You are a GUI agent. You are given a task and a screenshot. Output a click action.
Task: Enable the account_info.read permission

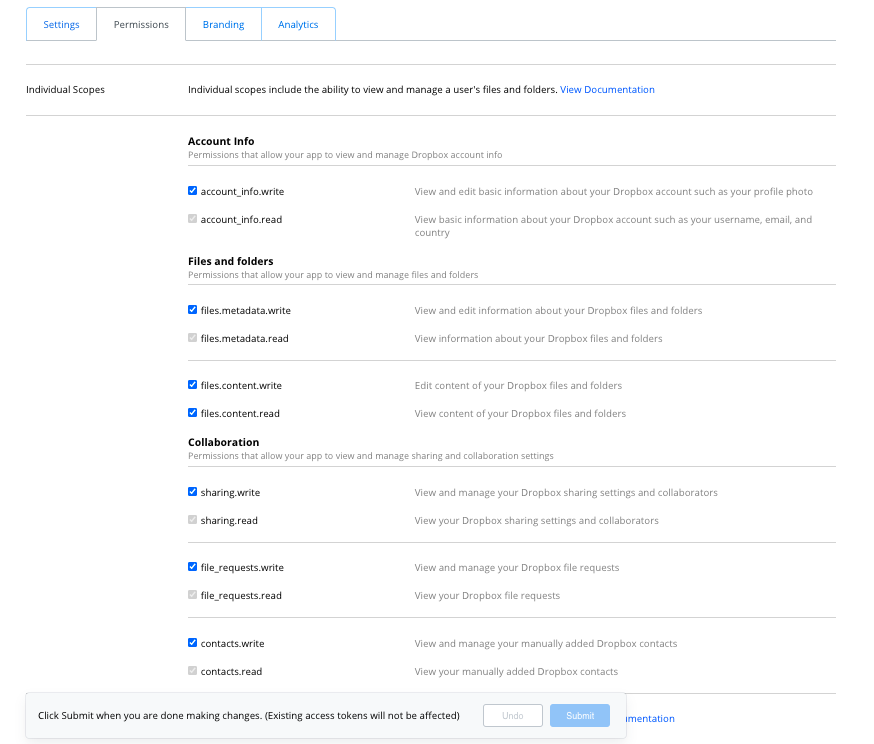tap(192, 218)
